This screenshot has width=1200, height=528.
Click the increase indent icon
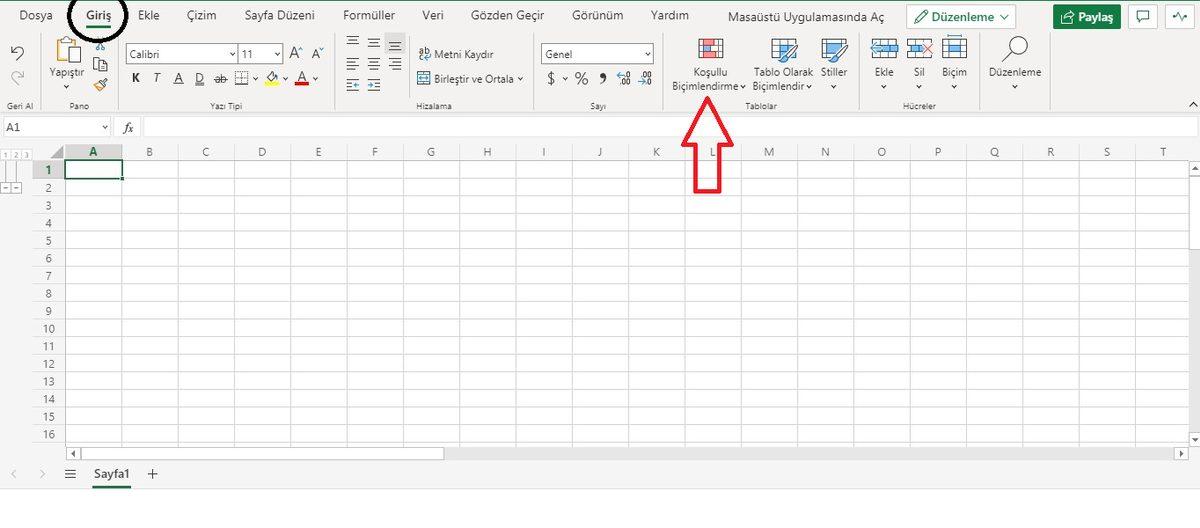tap(373, 86)
